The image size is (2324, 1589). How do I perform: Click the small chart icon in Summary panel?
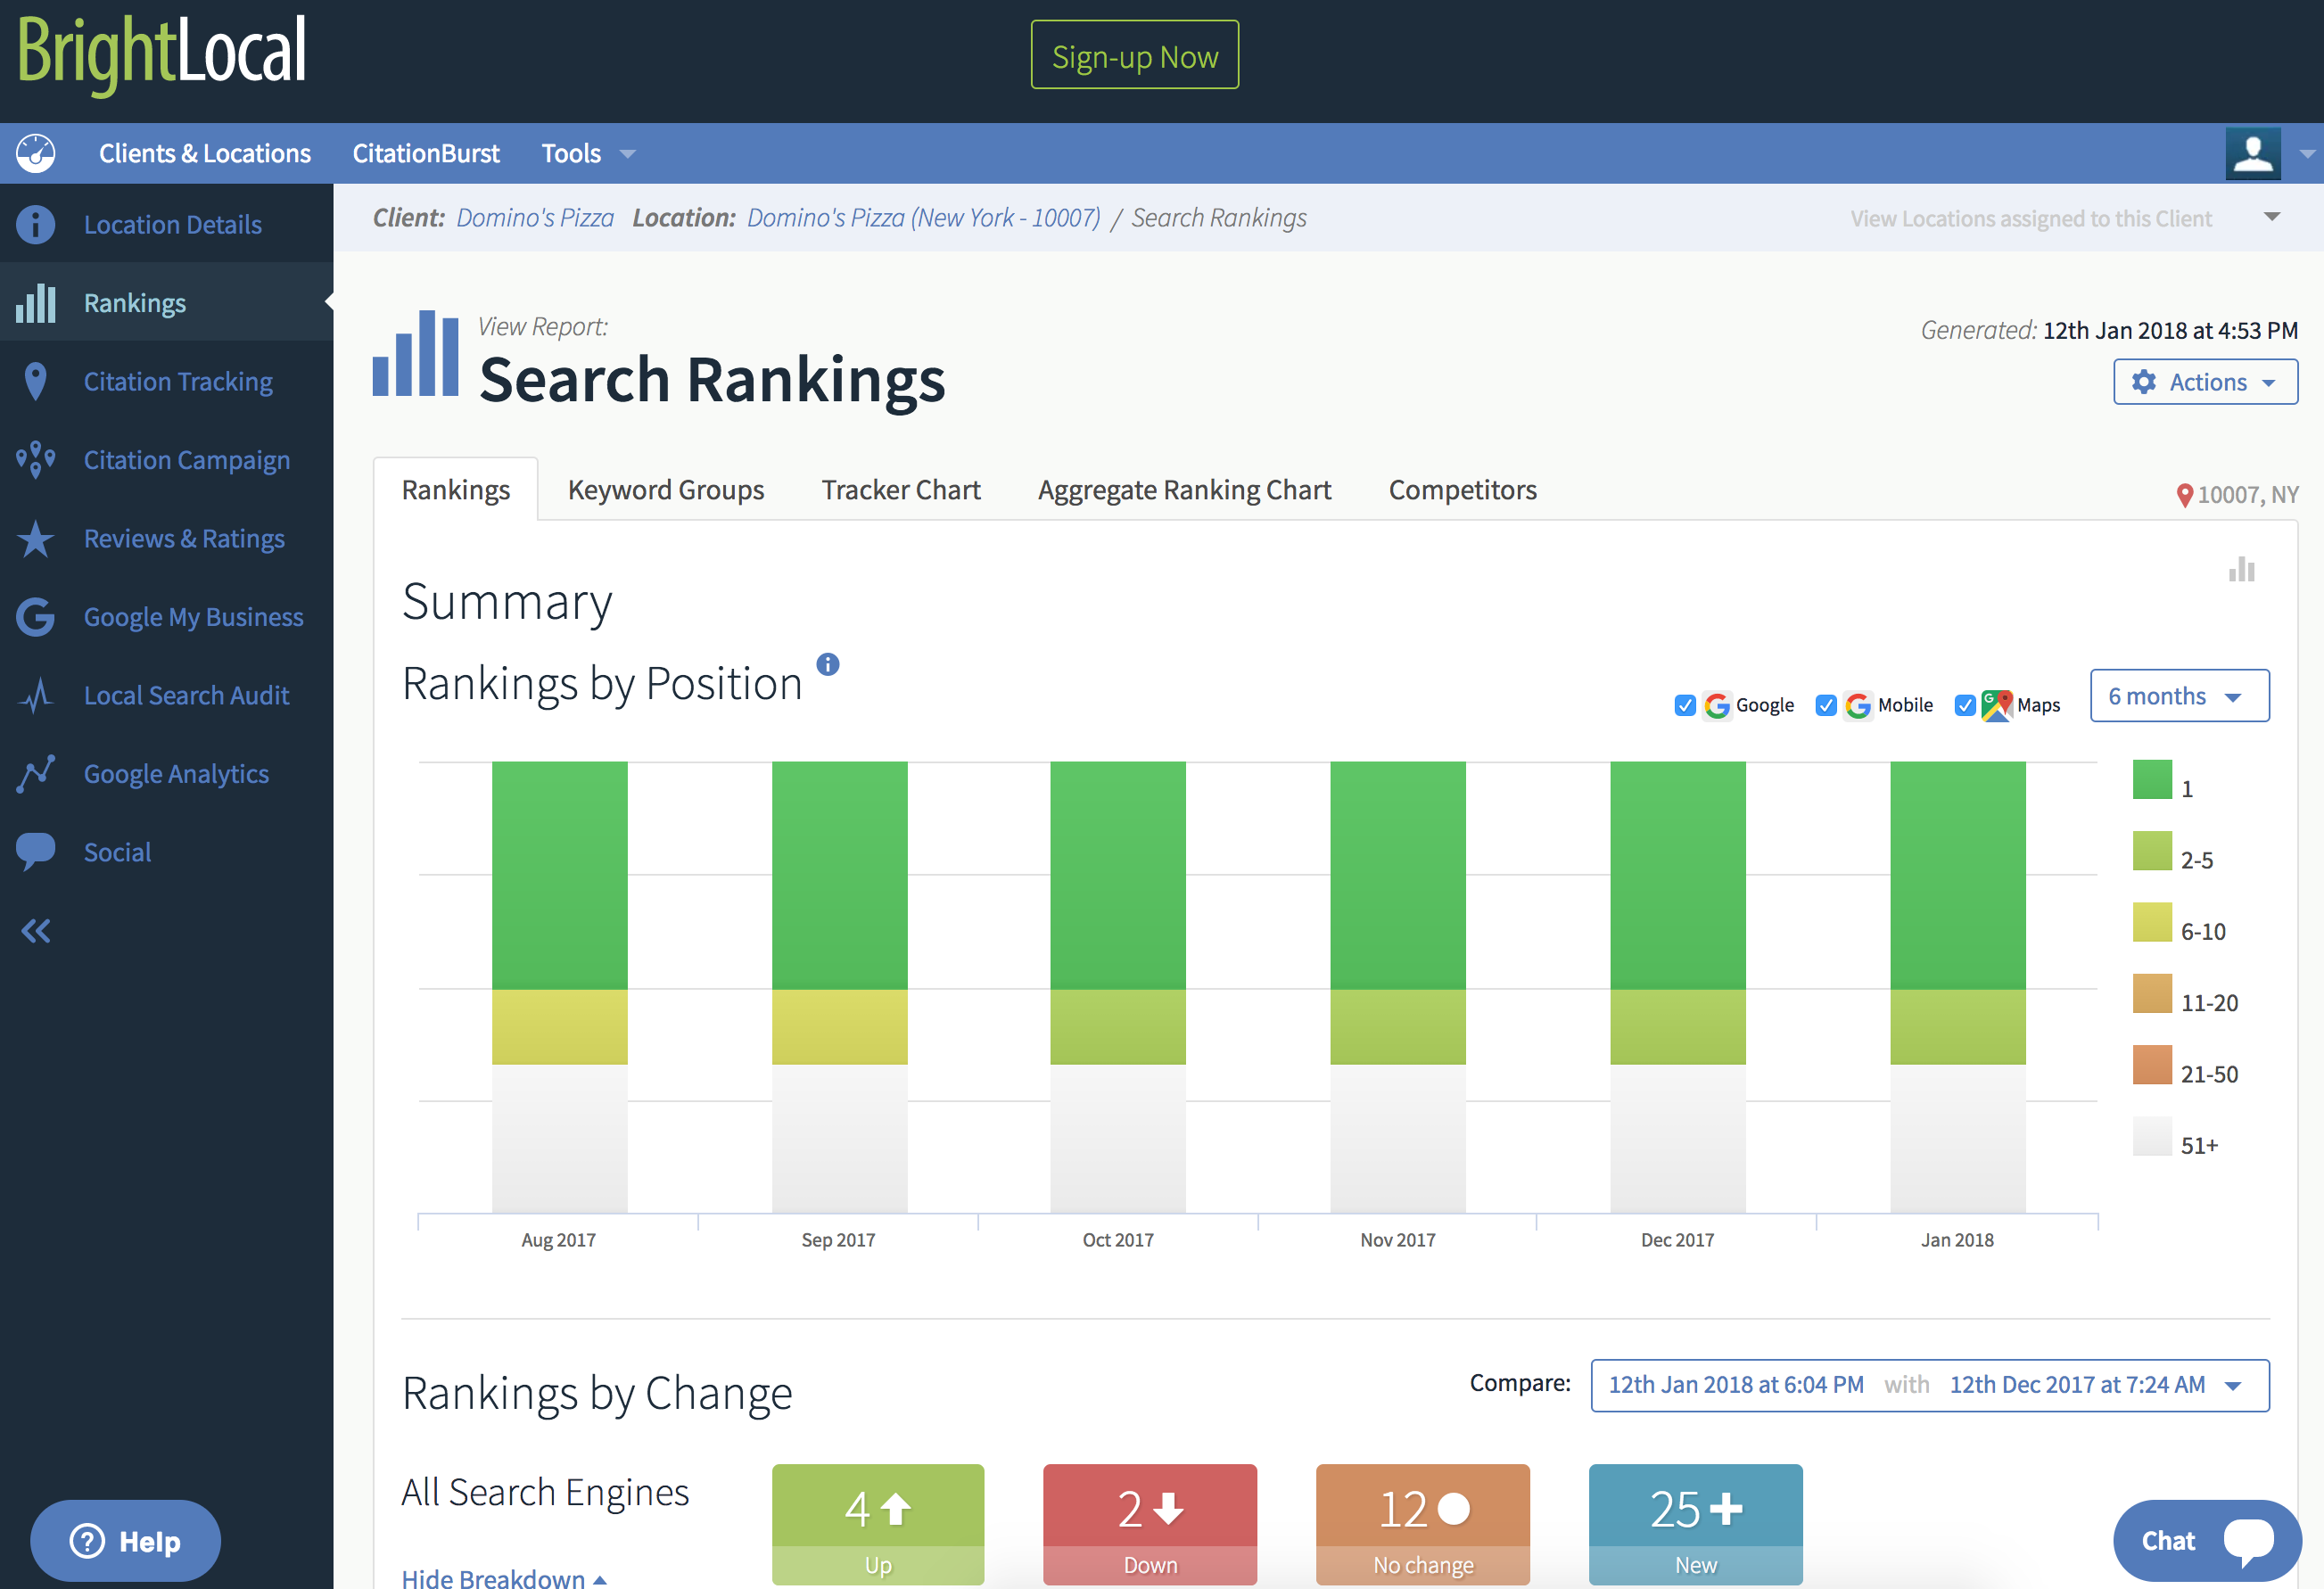2241,569
